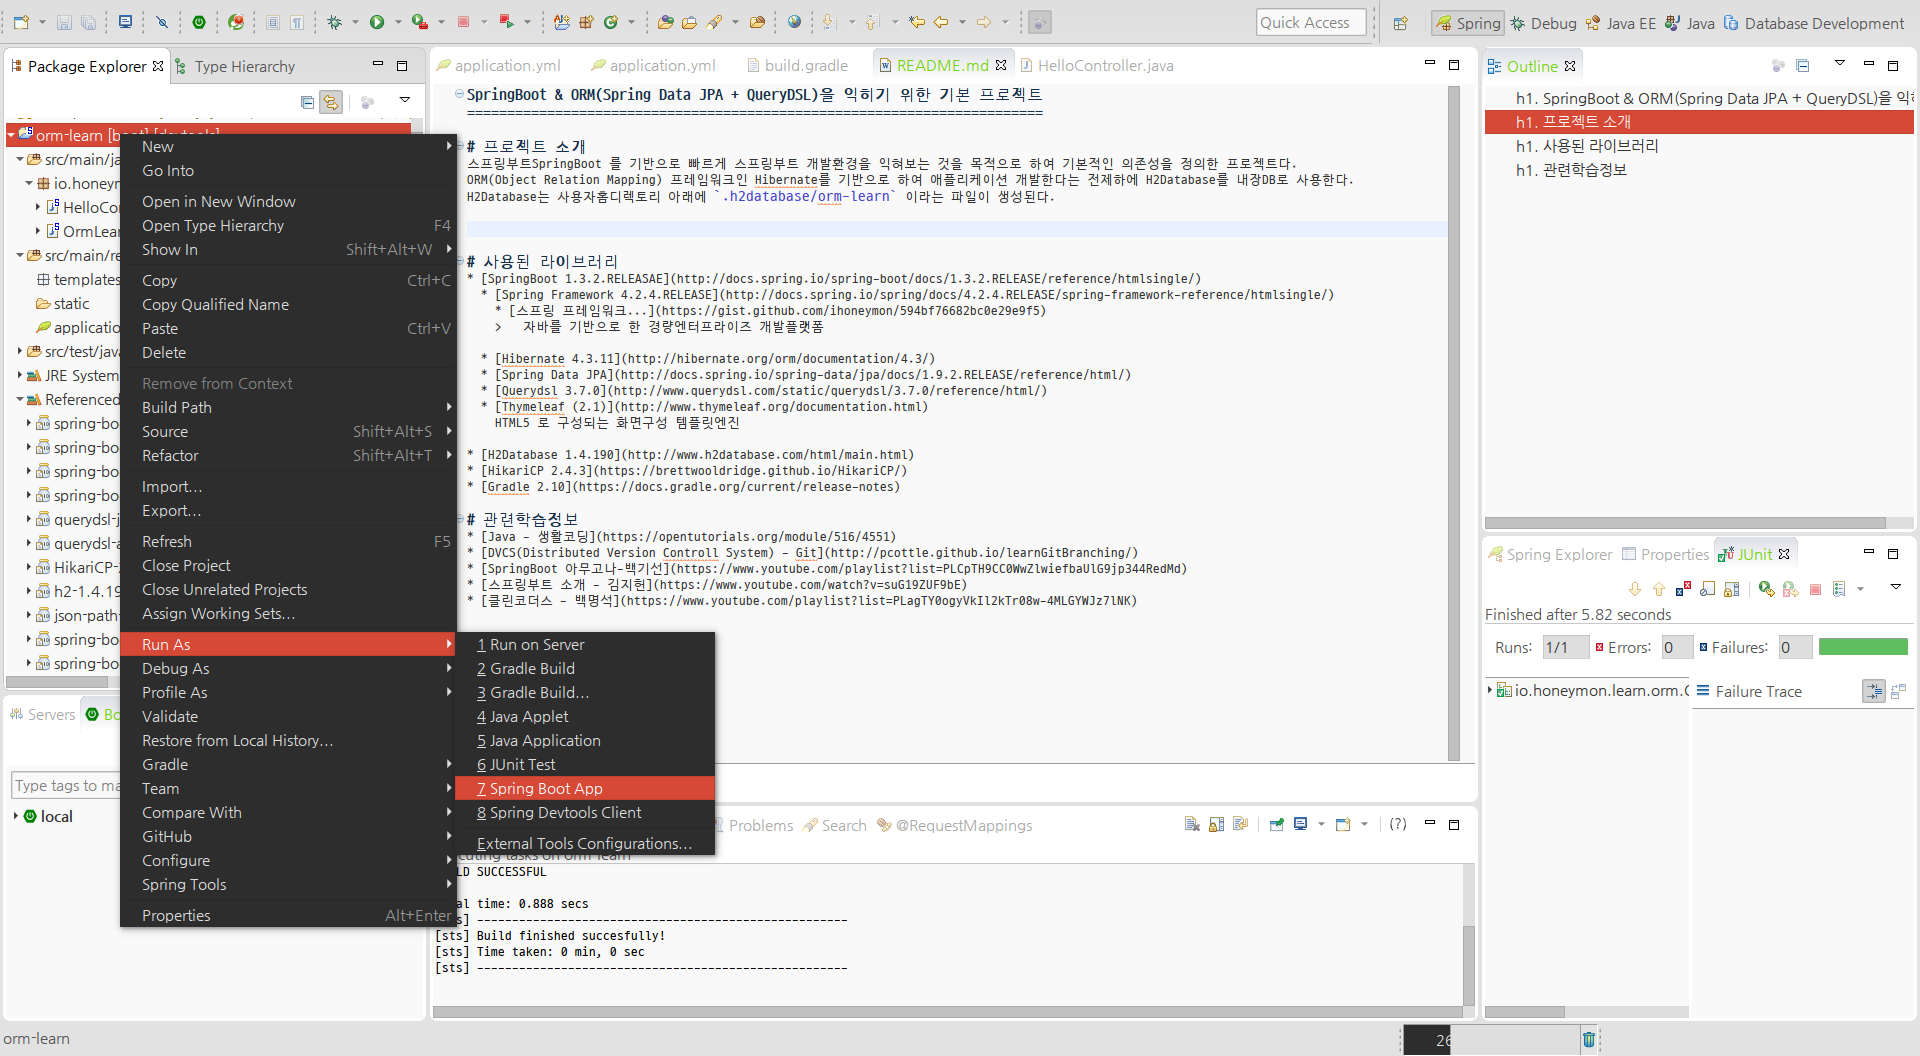The width and height of the screenshot is (1920, 1056).
Task: Click the Last Edit Location arrow icon
Action: click(916, 22)
